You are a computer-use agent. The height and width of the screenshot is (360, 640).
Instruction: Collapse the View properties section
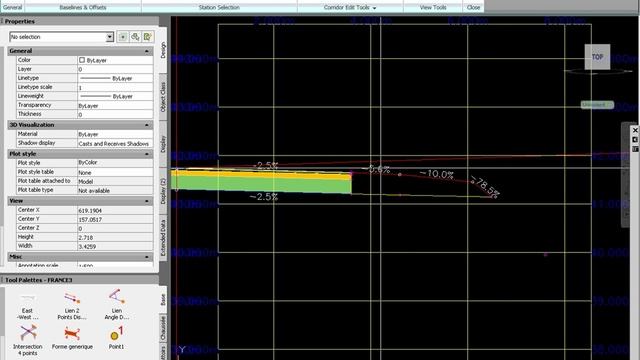[x=147, y=201]
